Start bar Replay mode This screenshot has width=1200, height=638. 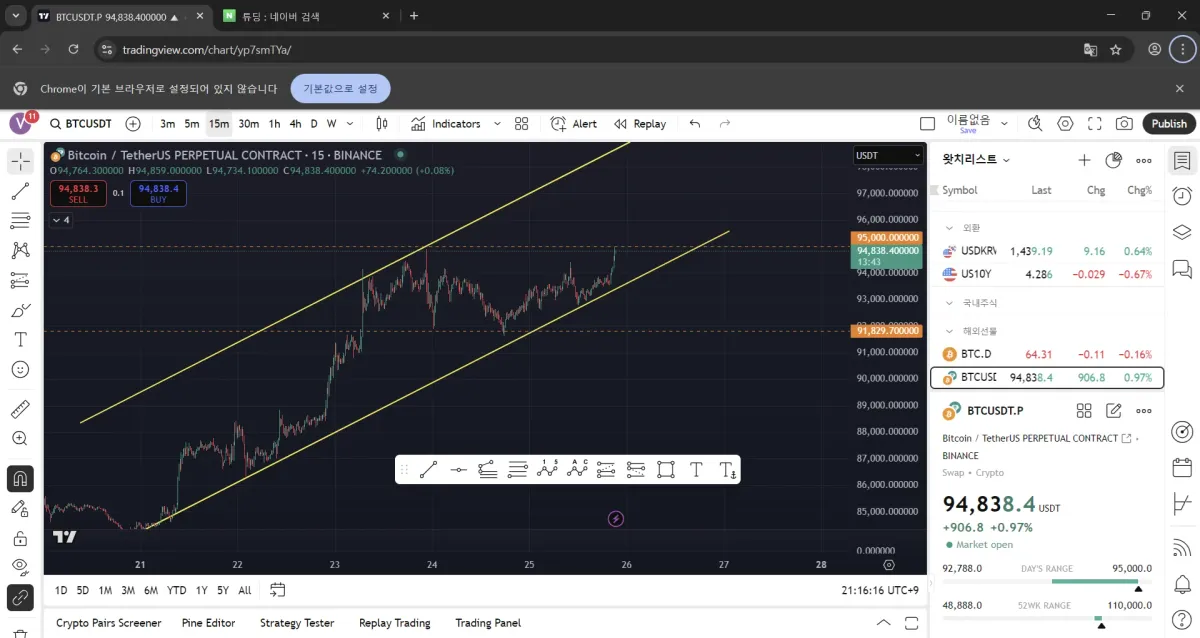(x=640, y=124)
